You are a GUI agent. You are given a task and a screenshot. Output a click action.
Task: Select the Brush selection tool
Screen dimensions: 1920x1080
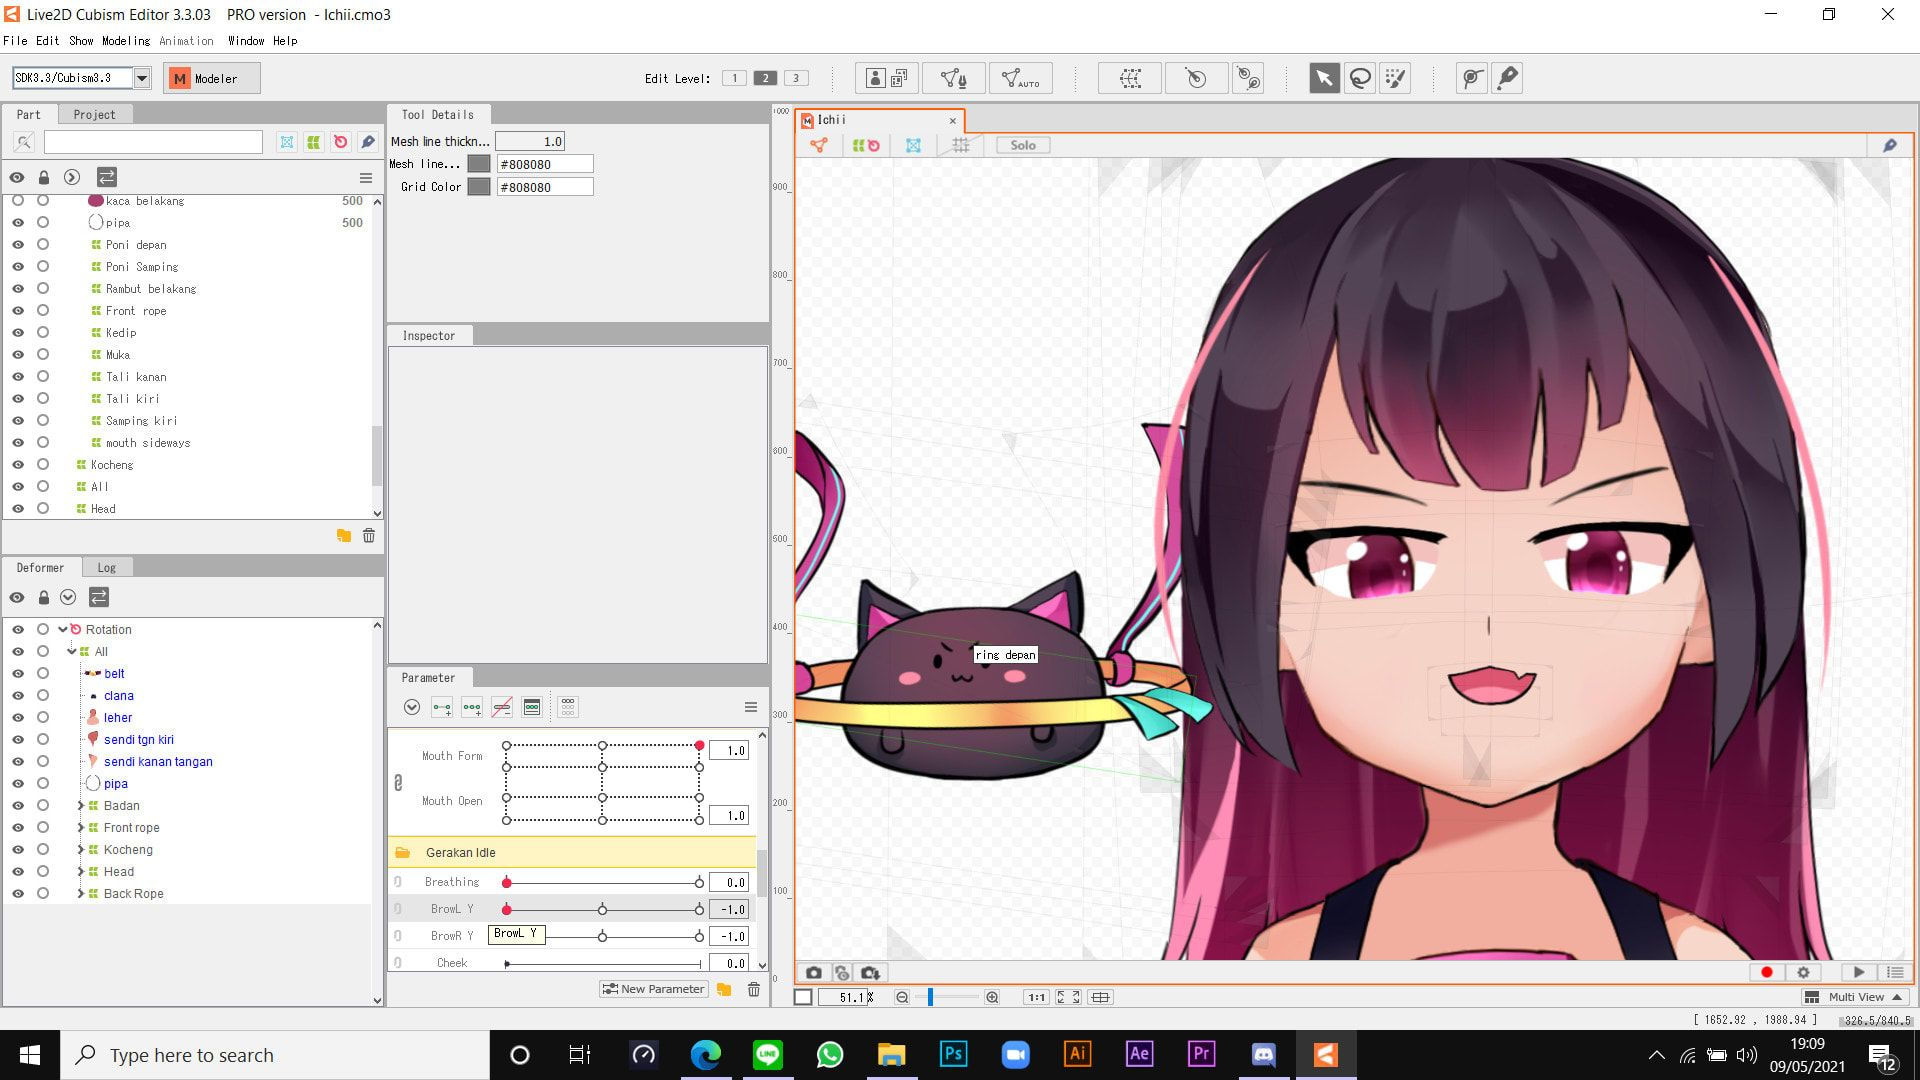coord(1395,78)
